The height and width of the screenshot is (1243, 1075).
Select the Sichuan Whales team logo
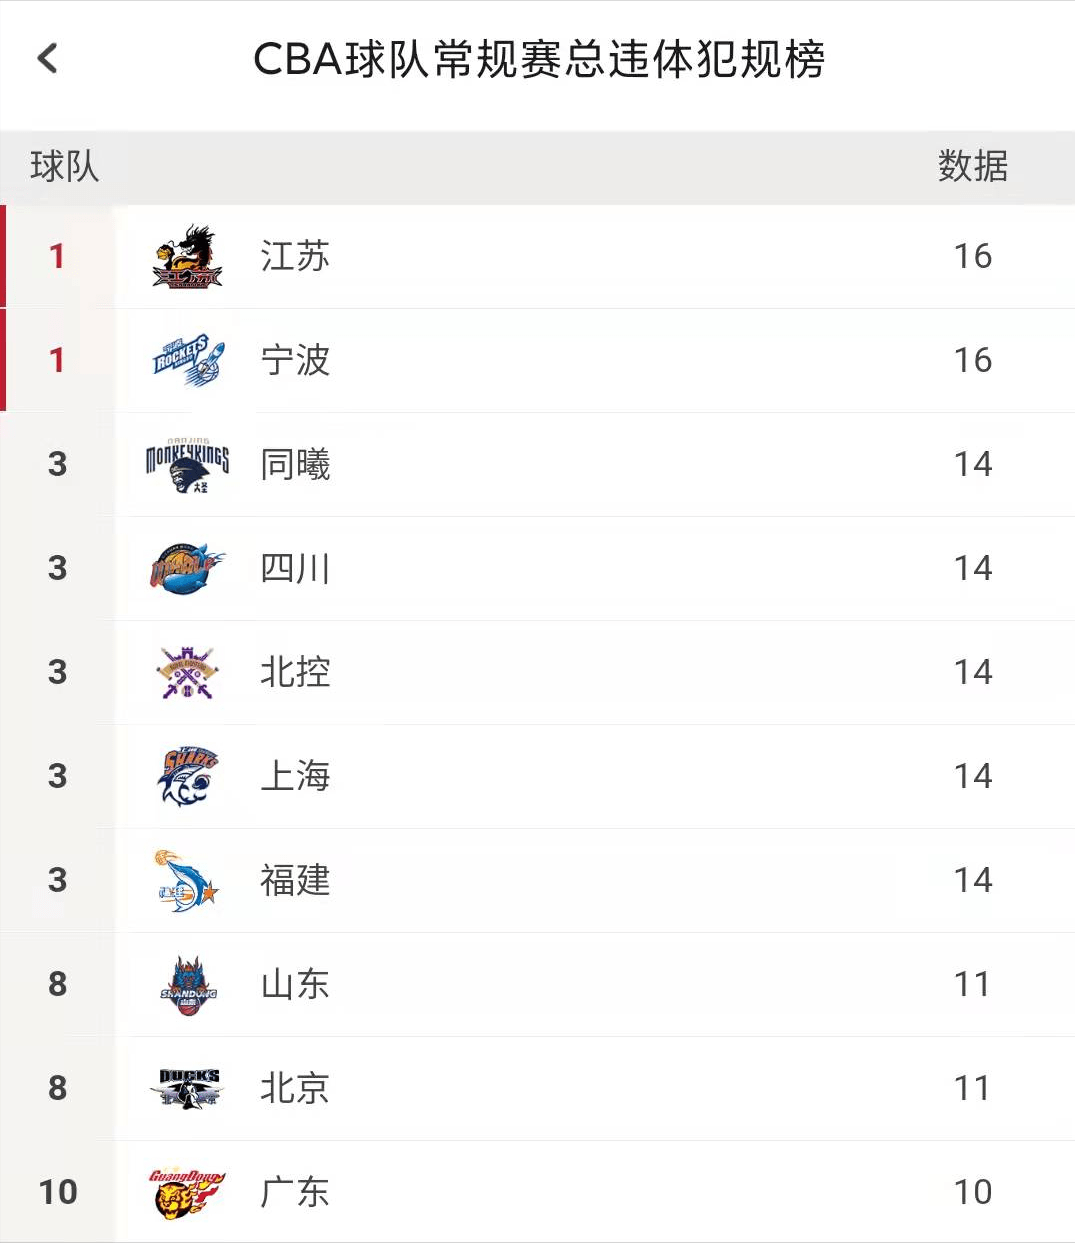coord(187,569)
